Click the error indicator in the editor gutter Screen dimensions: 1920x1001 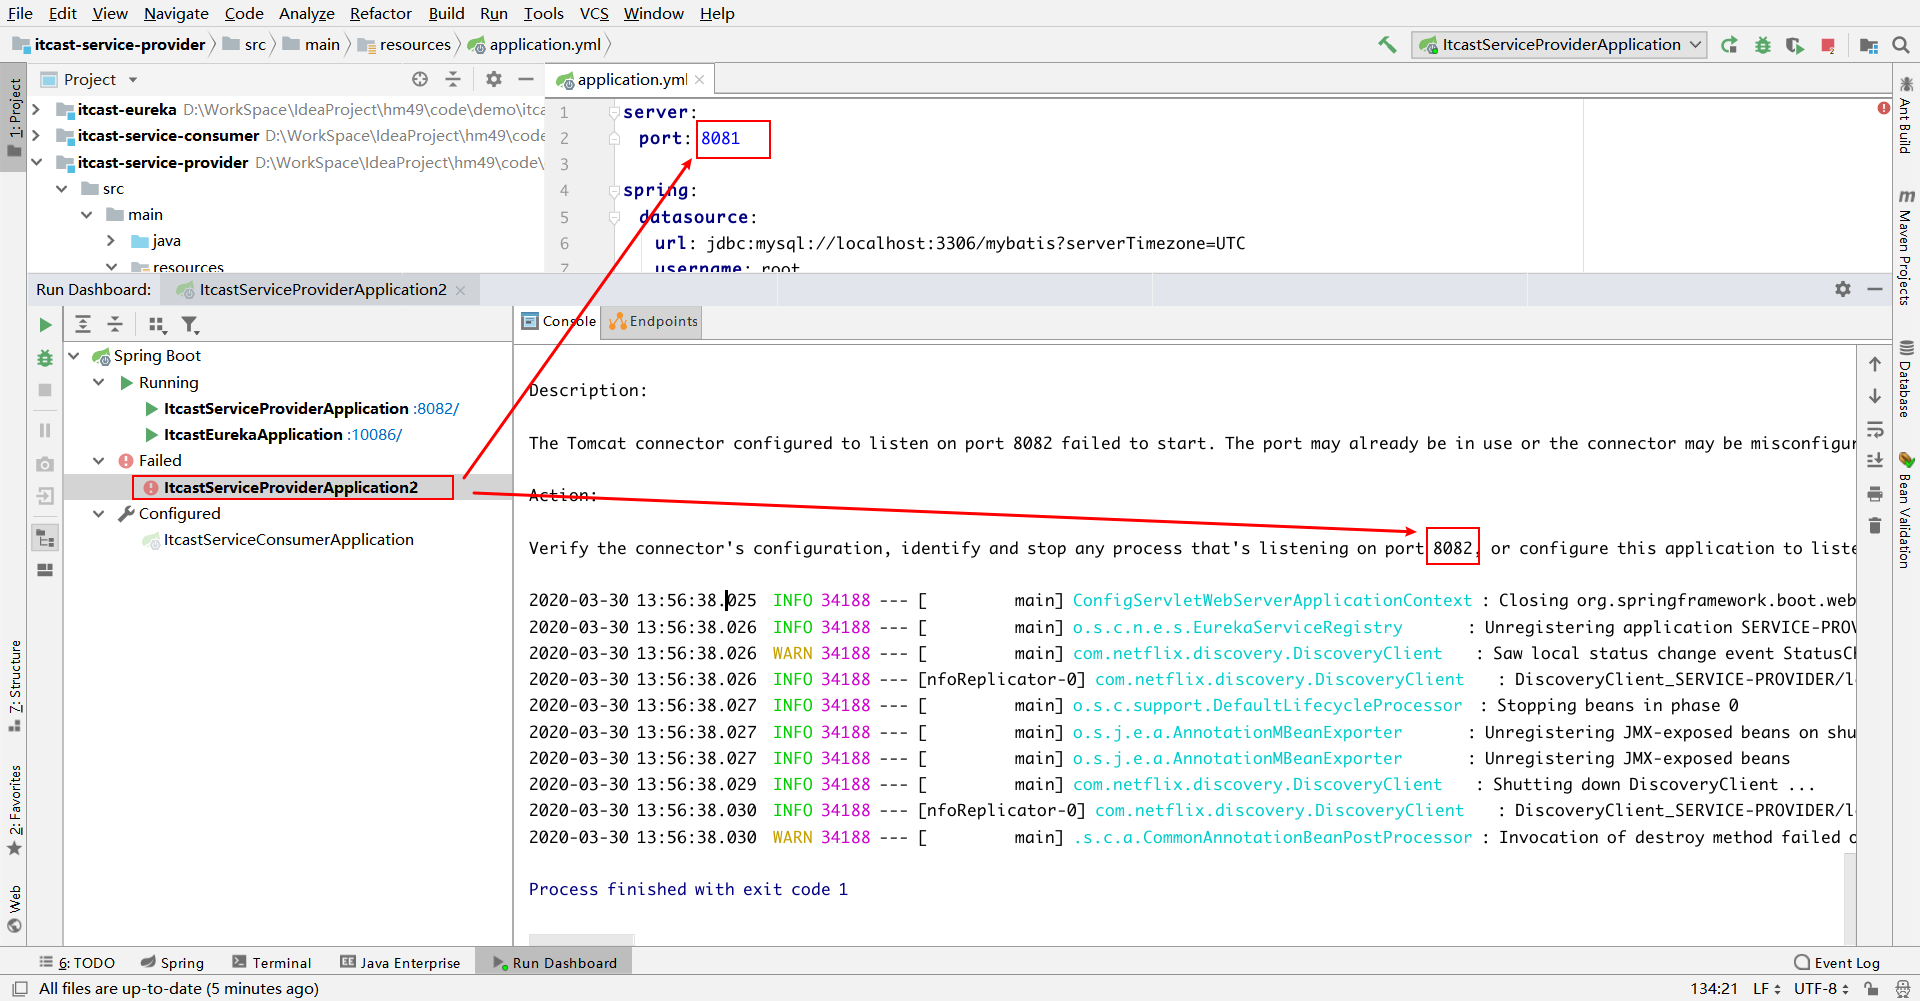click(x=1884, y=108)
